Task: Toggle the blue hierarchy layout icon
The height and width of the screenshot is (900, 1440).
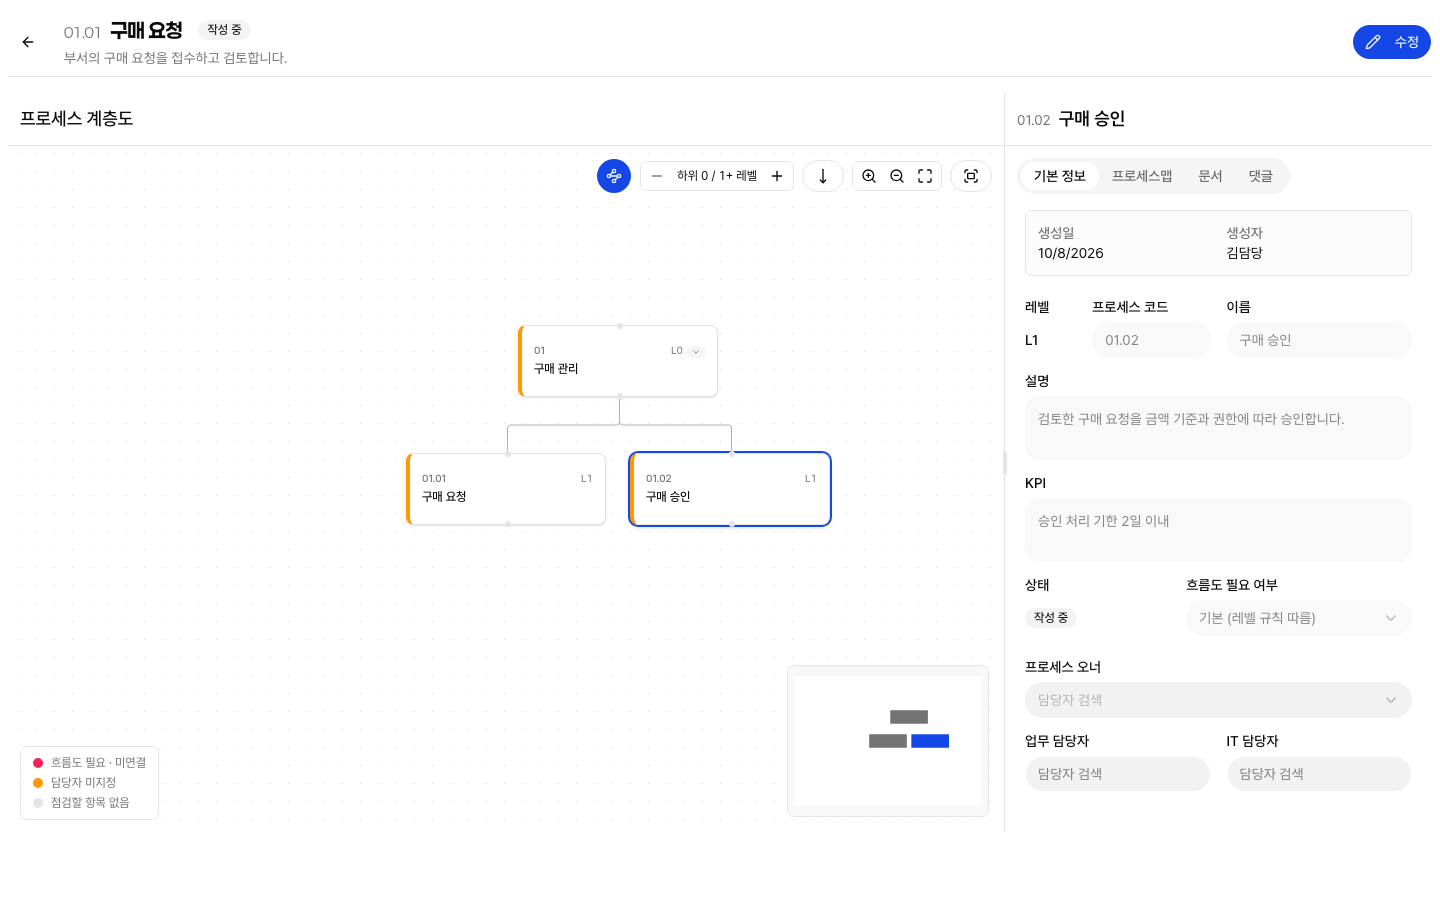Action: point(614,176)
